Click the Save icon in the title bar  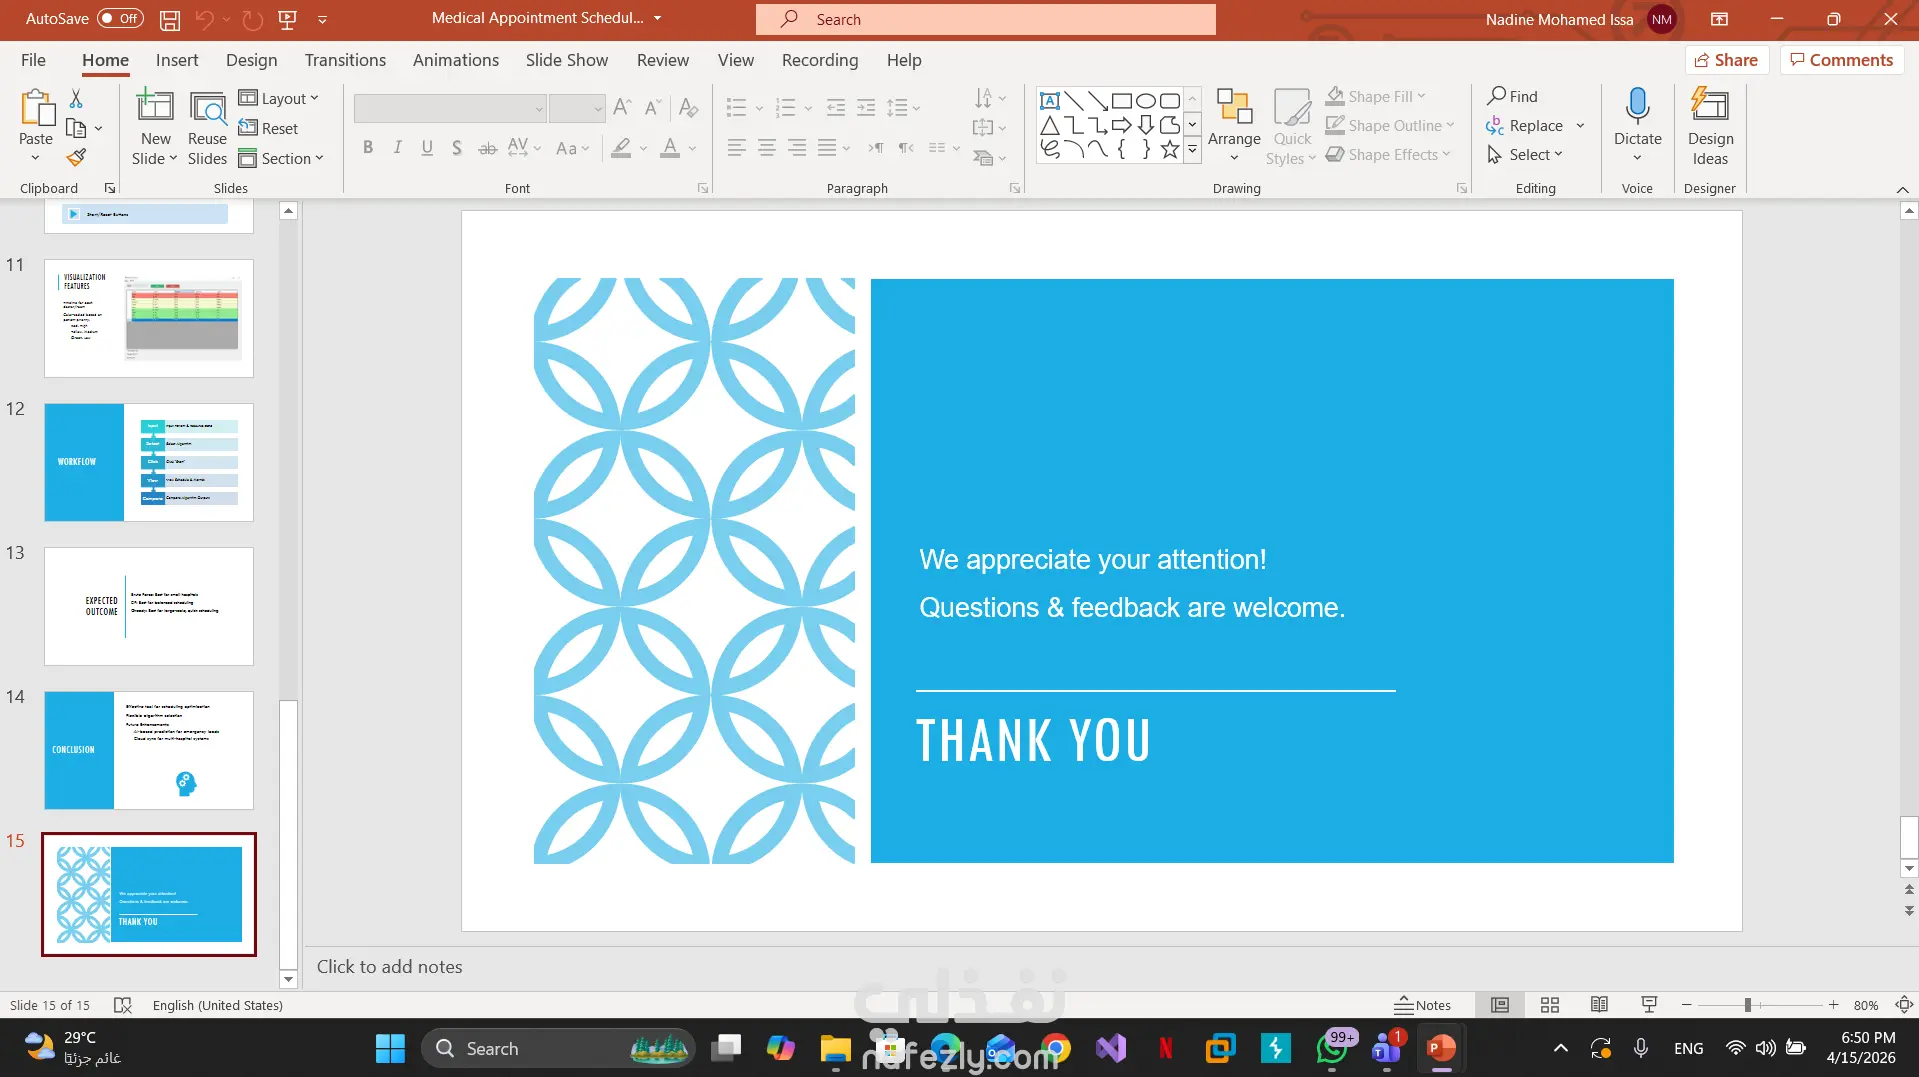tap(170, 19)
